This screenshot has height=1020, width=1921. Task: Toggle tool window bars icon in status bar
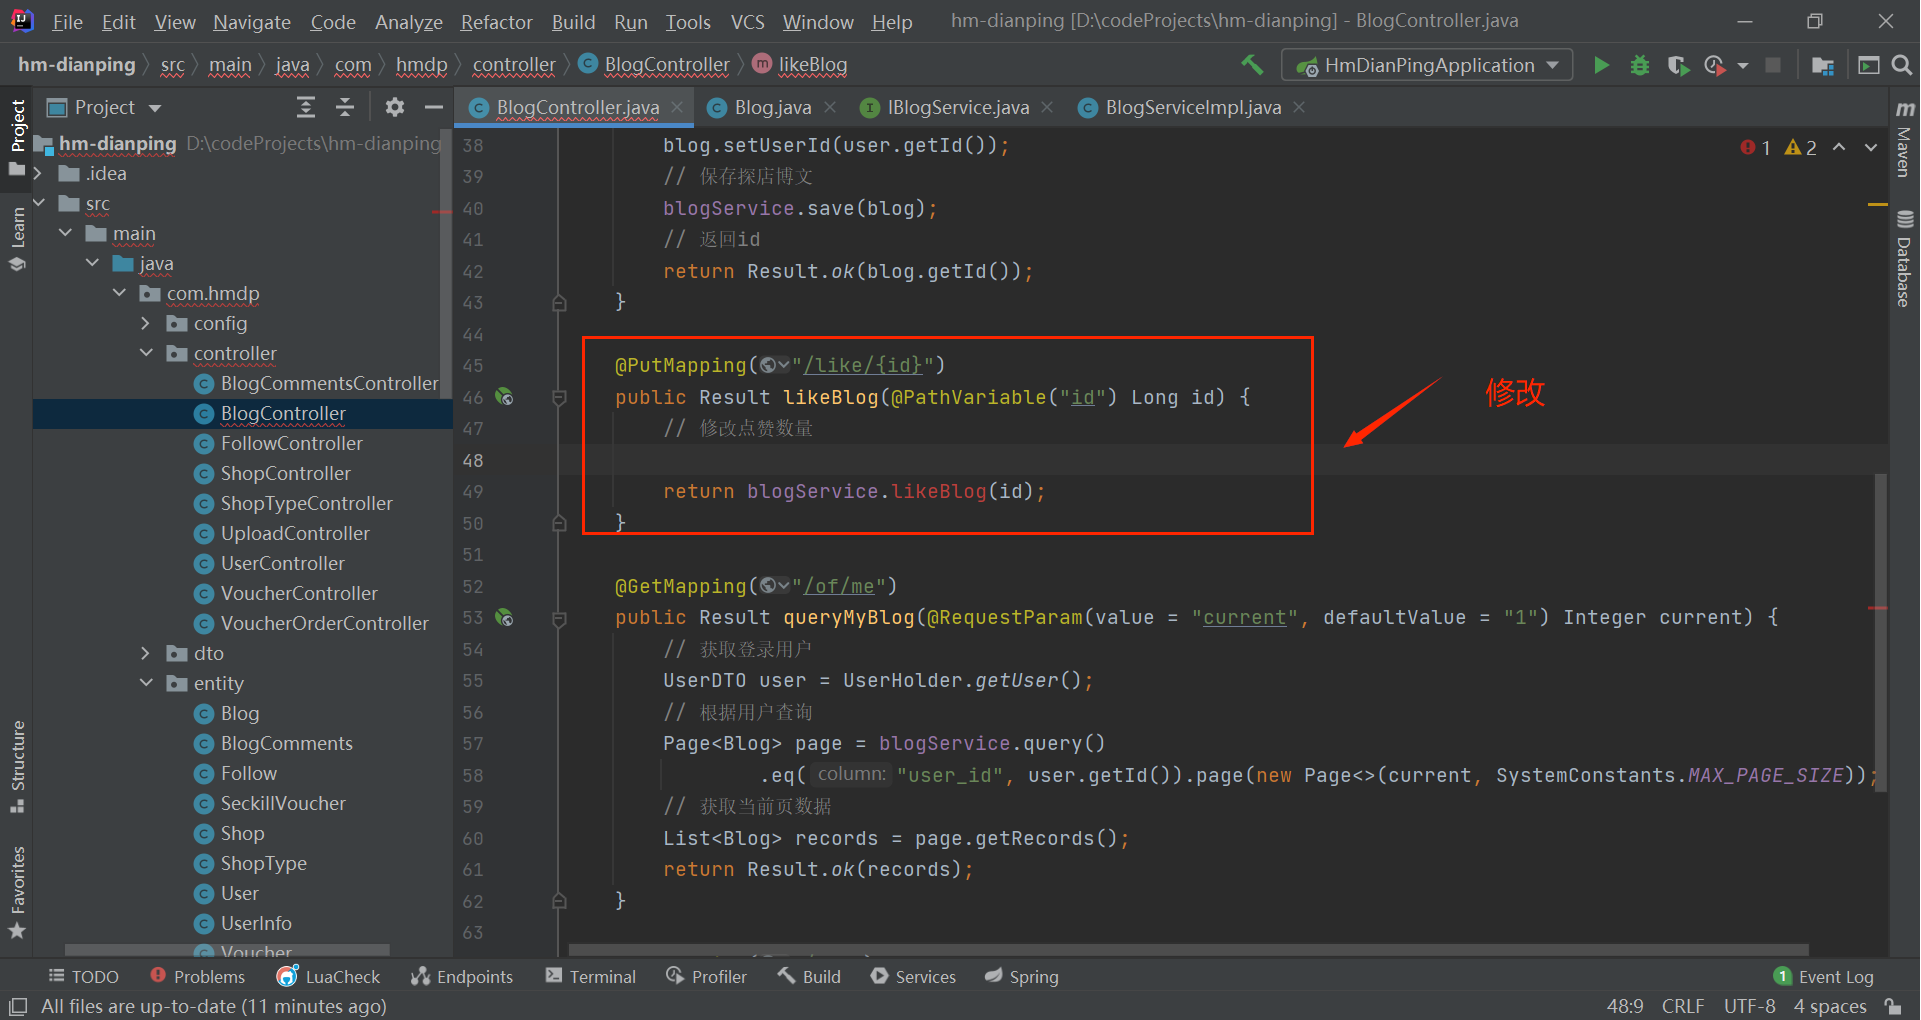pos(17,1006)
